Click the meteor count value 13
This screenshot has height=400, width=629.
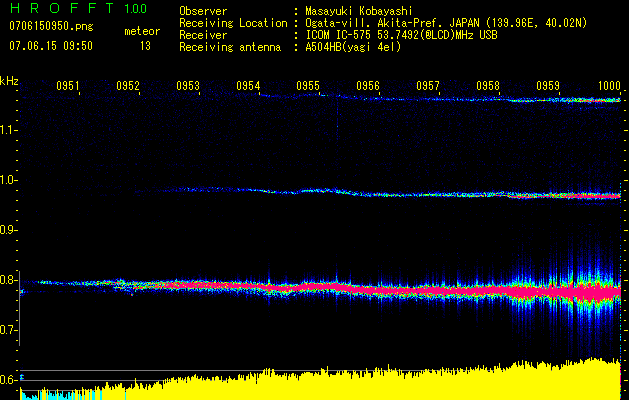click(145, 46)
